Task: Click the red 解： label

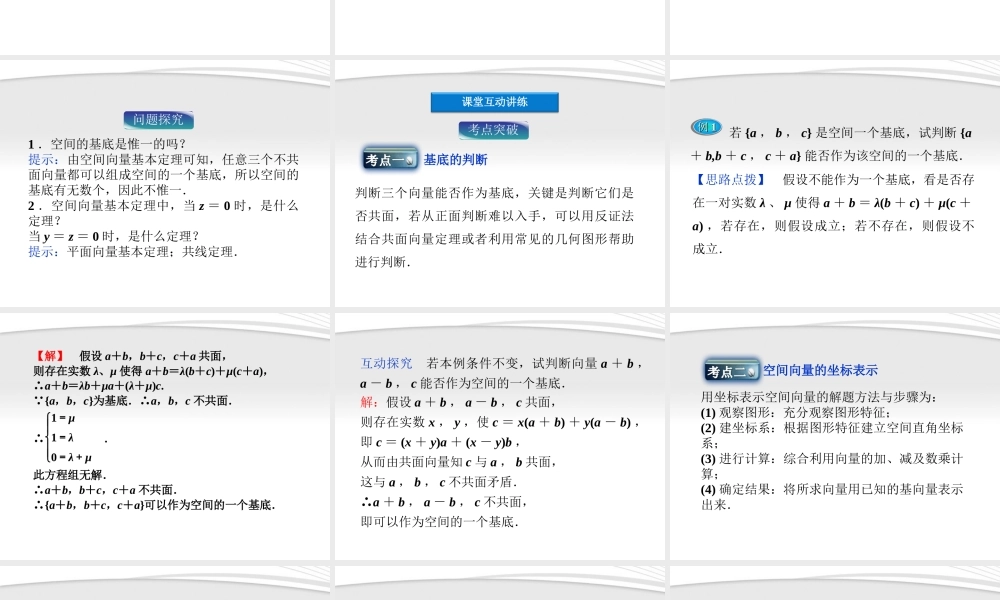Action: pos(369,402)
